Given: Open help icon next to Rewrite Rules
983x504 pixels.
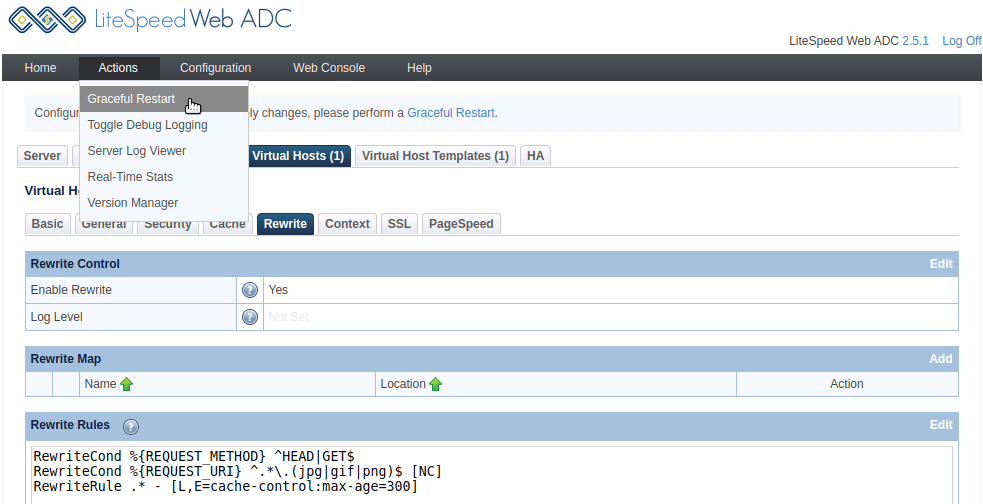Looking at the screenshot, I should tap(131, 427).
